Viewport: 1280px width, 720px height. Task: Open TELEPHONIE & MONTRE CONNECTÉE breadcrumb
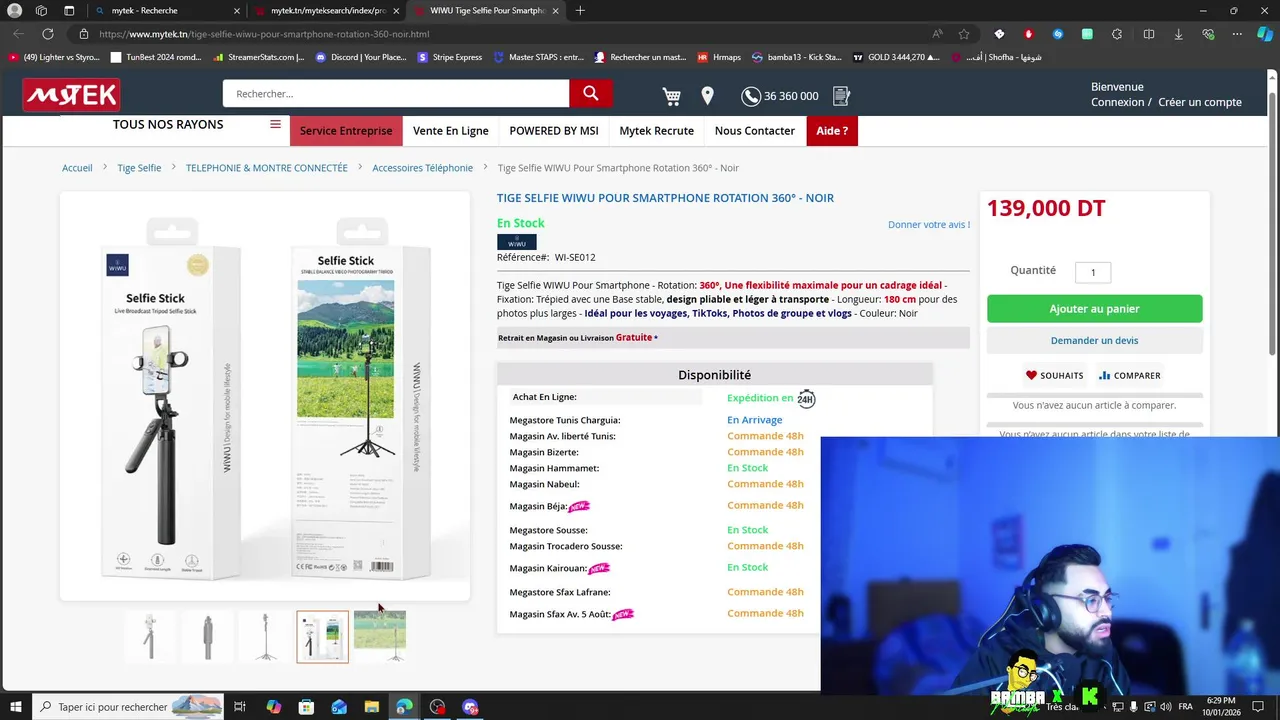coord(267,168)
